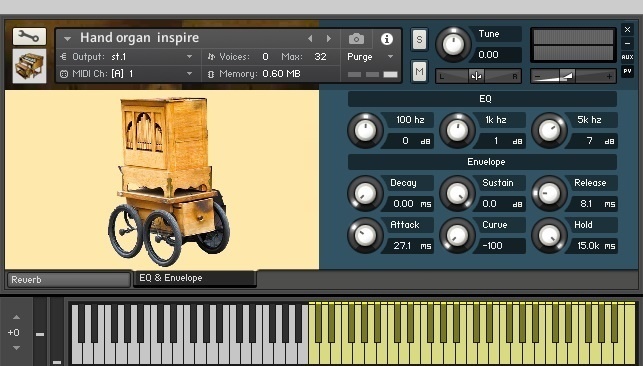
Task: Click the output level meter display
Action: pos(573,45)
